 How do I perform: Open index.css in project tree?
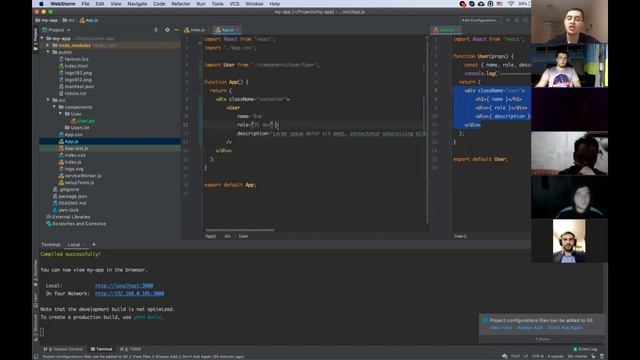[x=72, y=155]
